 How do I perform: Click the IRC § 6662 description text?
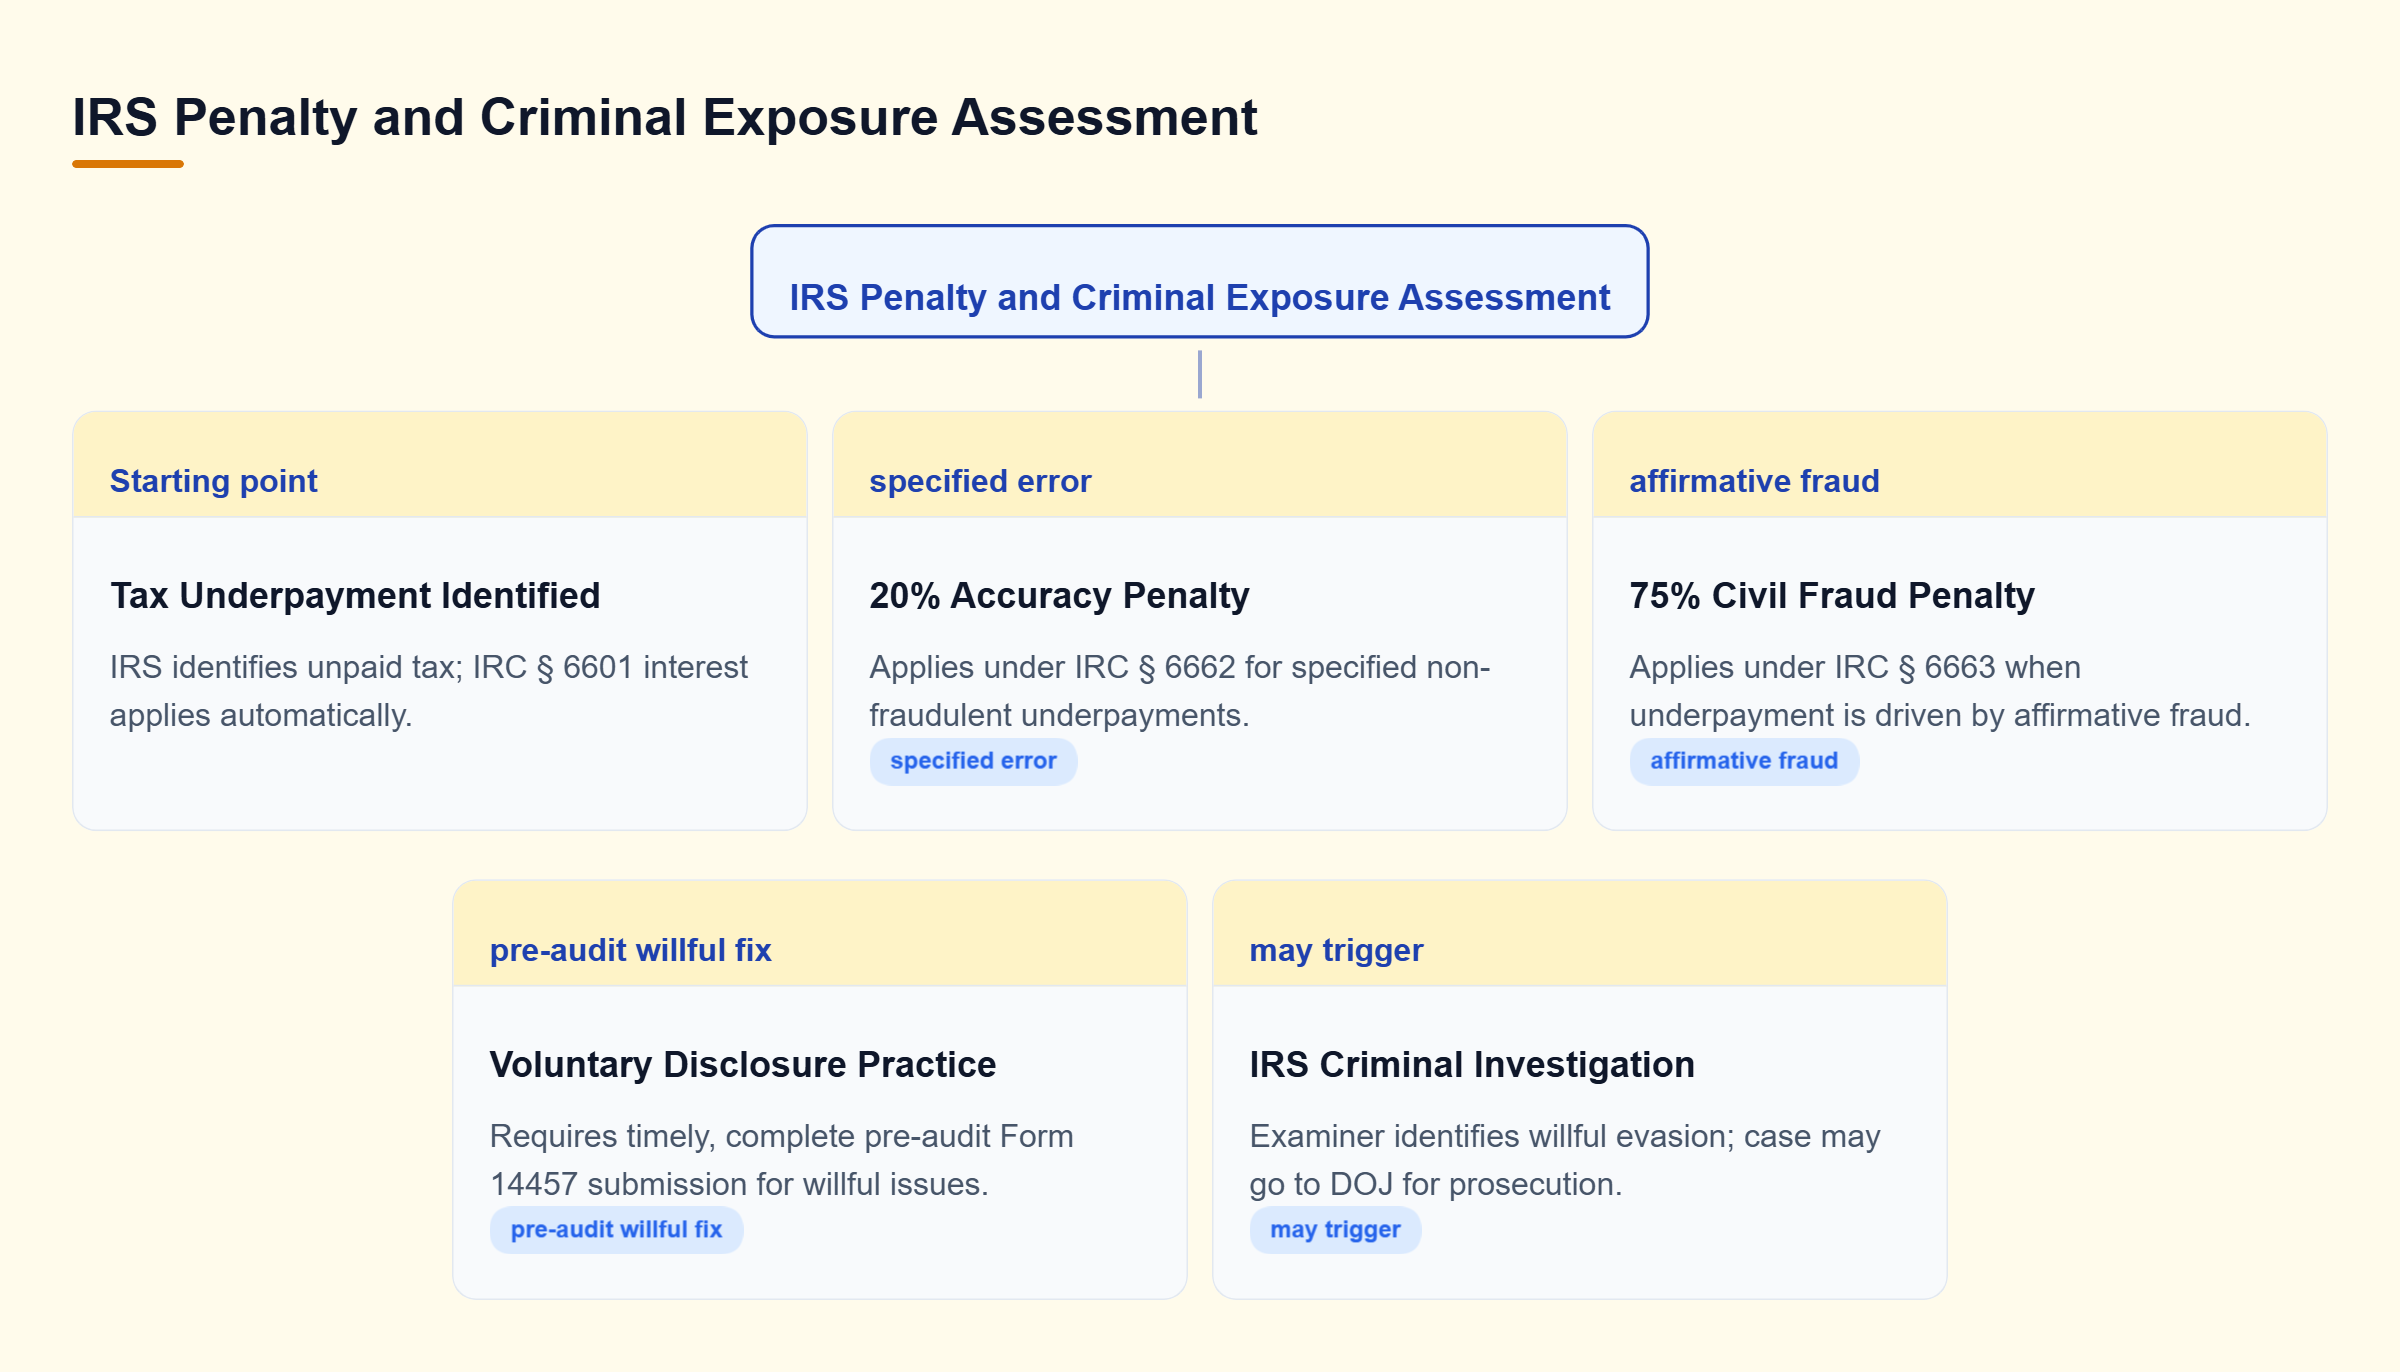click(x=1180, y=691)
